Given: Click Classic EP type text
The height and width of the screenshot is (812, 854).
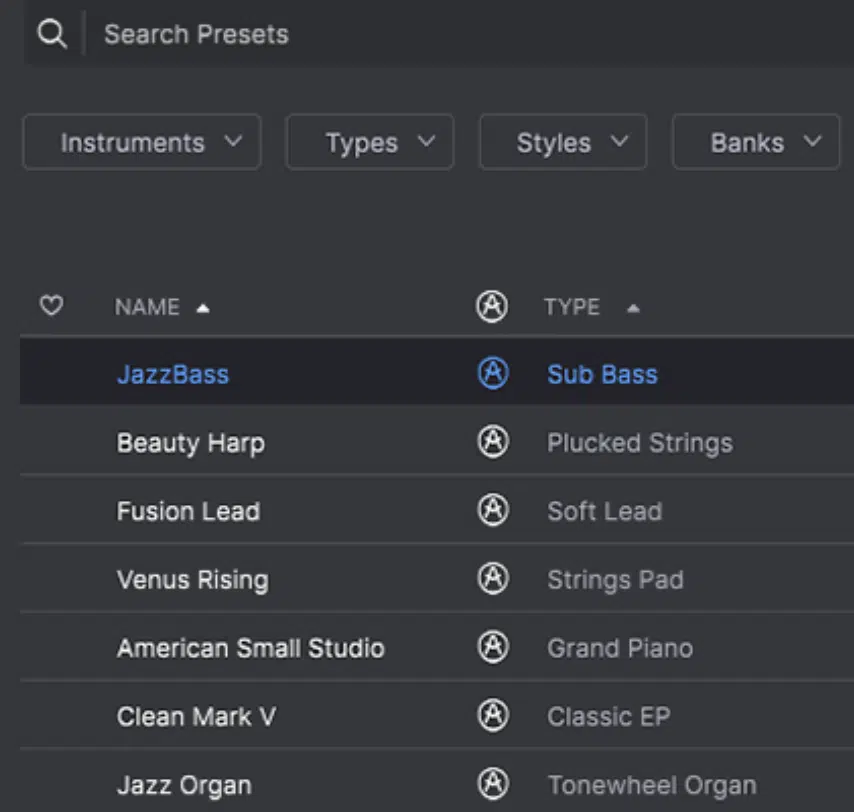Looking at the screenshot, I should click(609, 717).
